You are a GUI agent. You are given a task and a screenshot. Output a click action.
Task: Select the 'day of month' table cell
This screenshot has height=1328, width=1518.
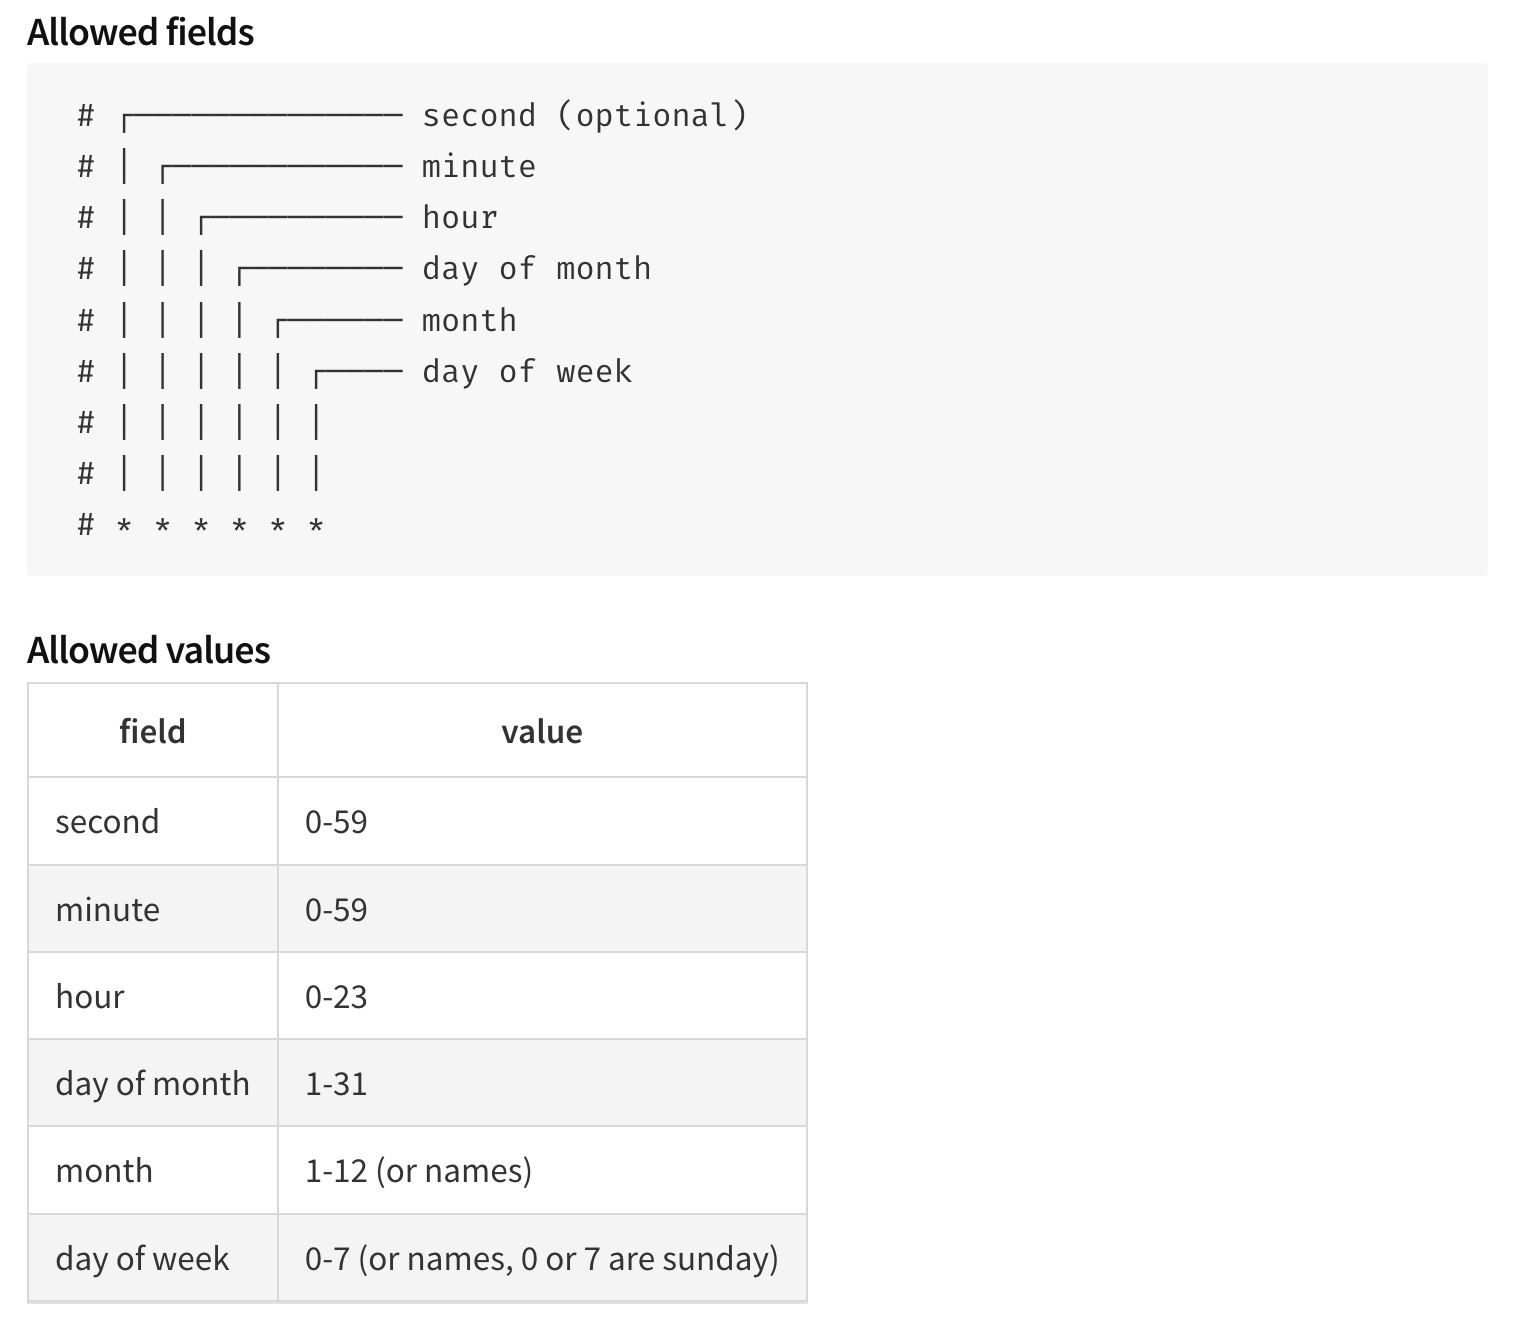[x=153, y=1084]
